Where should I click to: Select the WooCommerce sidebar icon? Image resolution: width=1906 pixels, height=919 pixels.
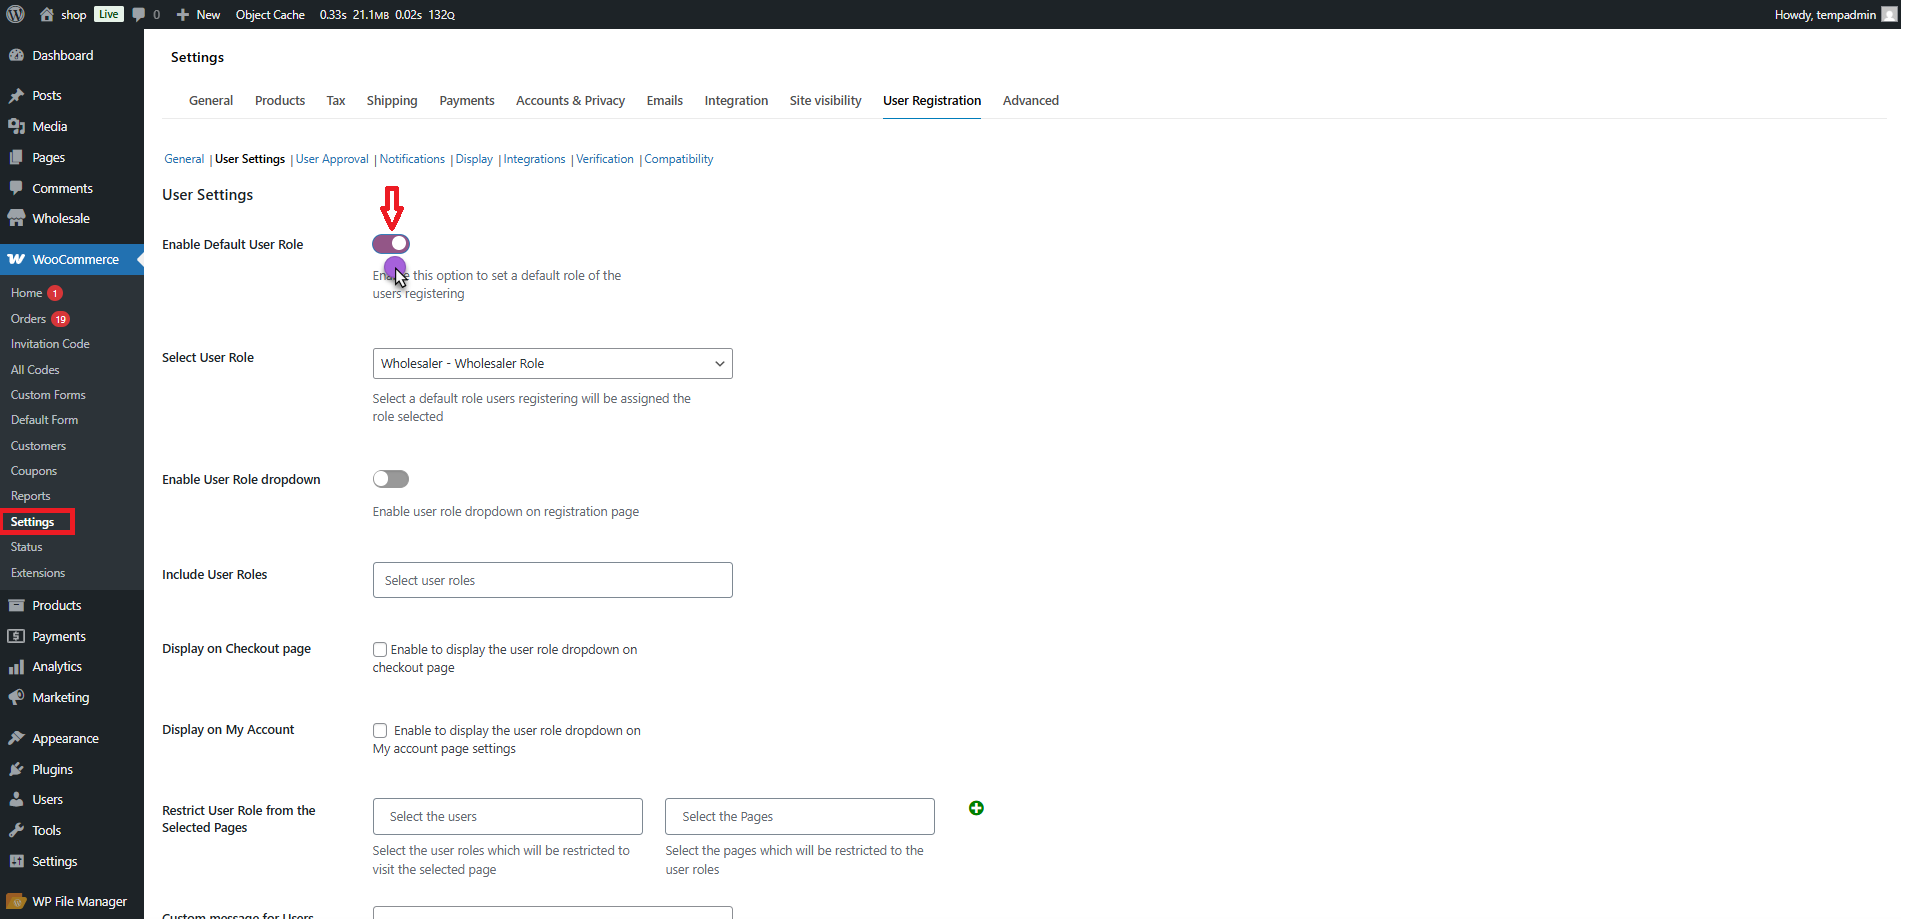pos(17,259)
